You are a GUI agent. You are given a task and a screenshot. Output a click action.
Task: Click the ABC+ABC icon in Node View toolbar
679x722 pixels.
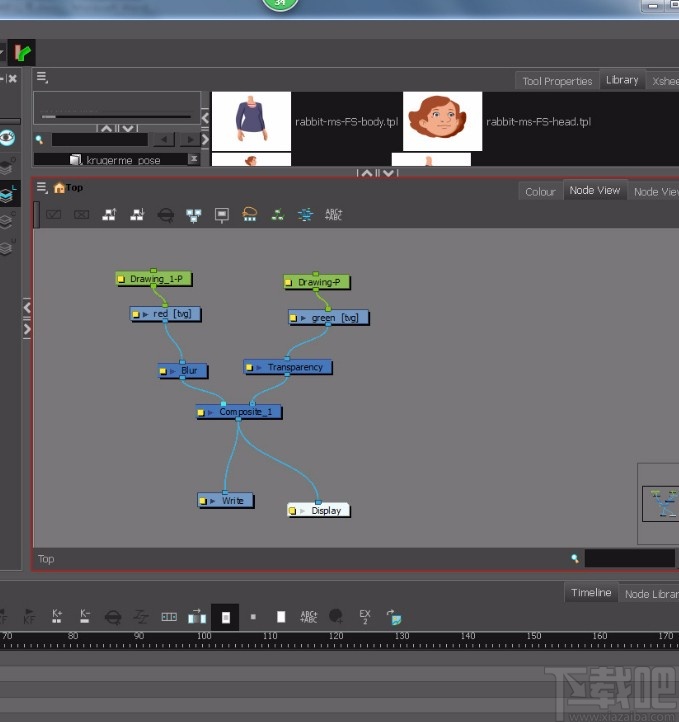[x=333, y=215]
